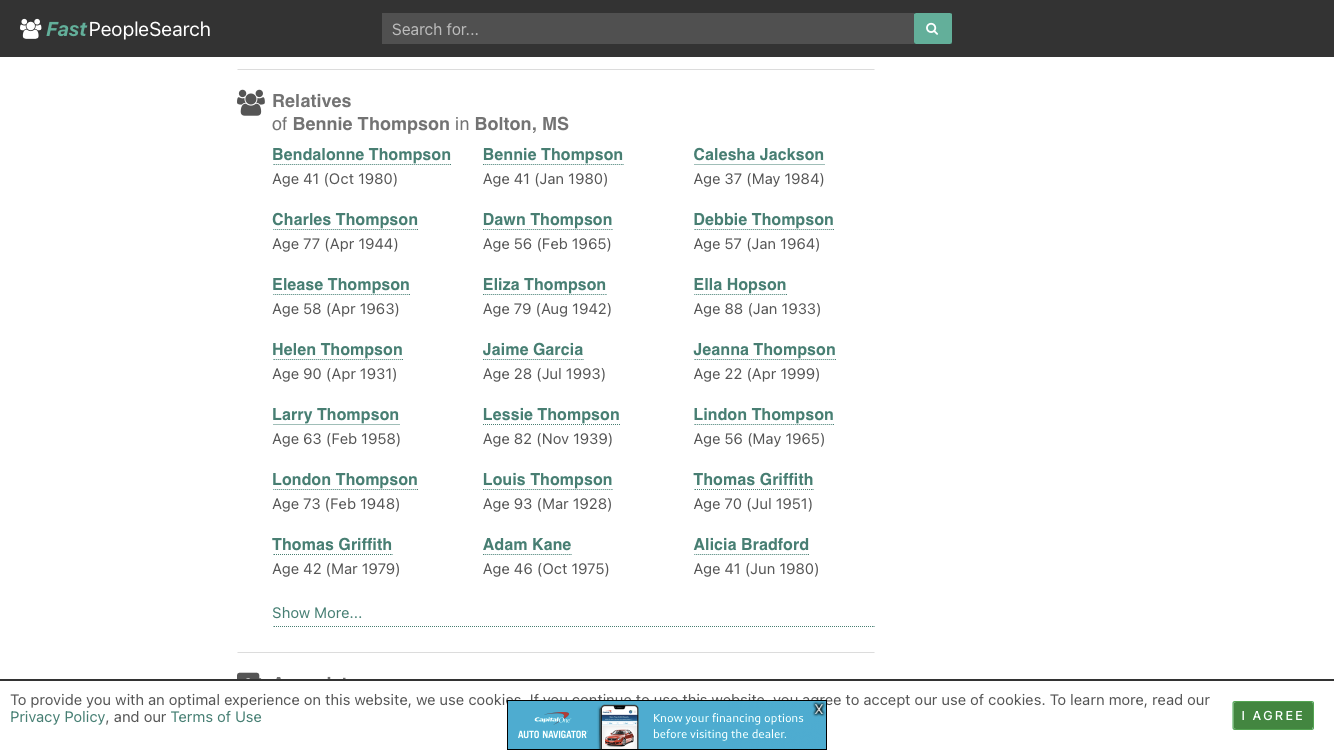Open Alicia Bradford's record
This screenshot has width=1334, height=750.
[752, 545]
